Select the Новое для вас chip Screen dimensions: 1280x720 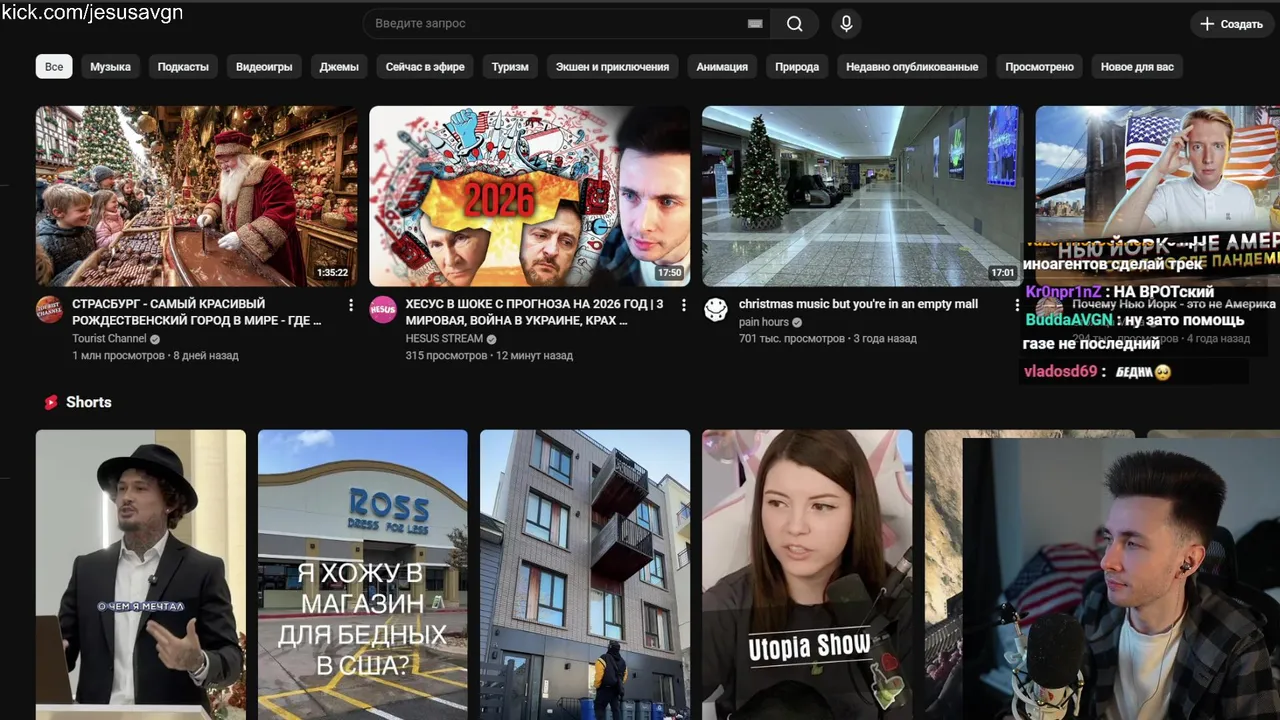point(1137,67)
